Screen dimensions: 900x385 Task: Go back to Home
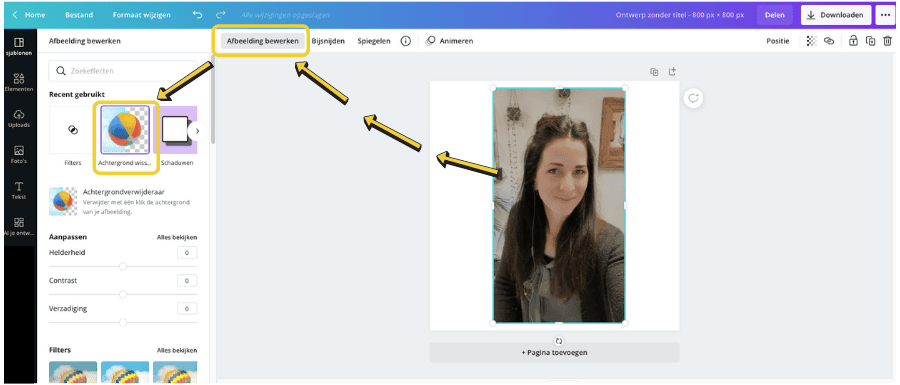click(29, 15)
